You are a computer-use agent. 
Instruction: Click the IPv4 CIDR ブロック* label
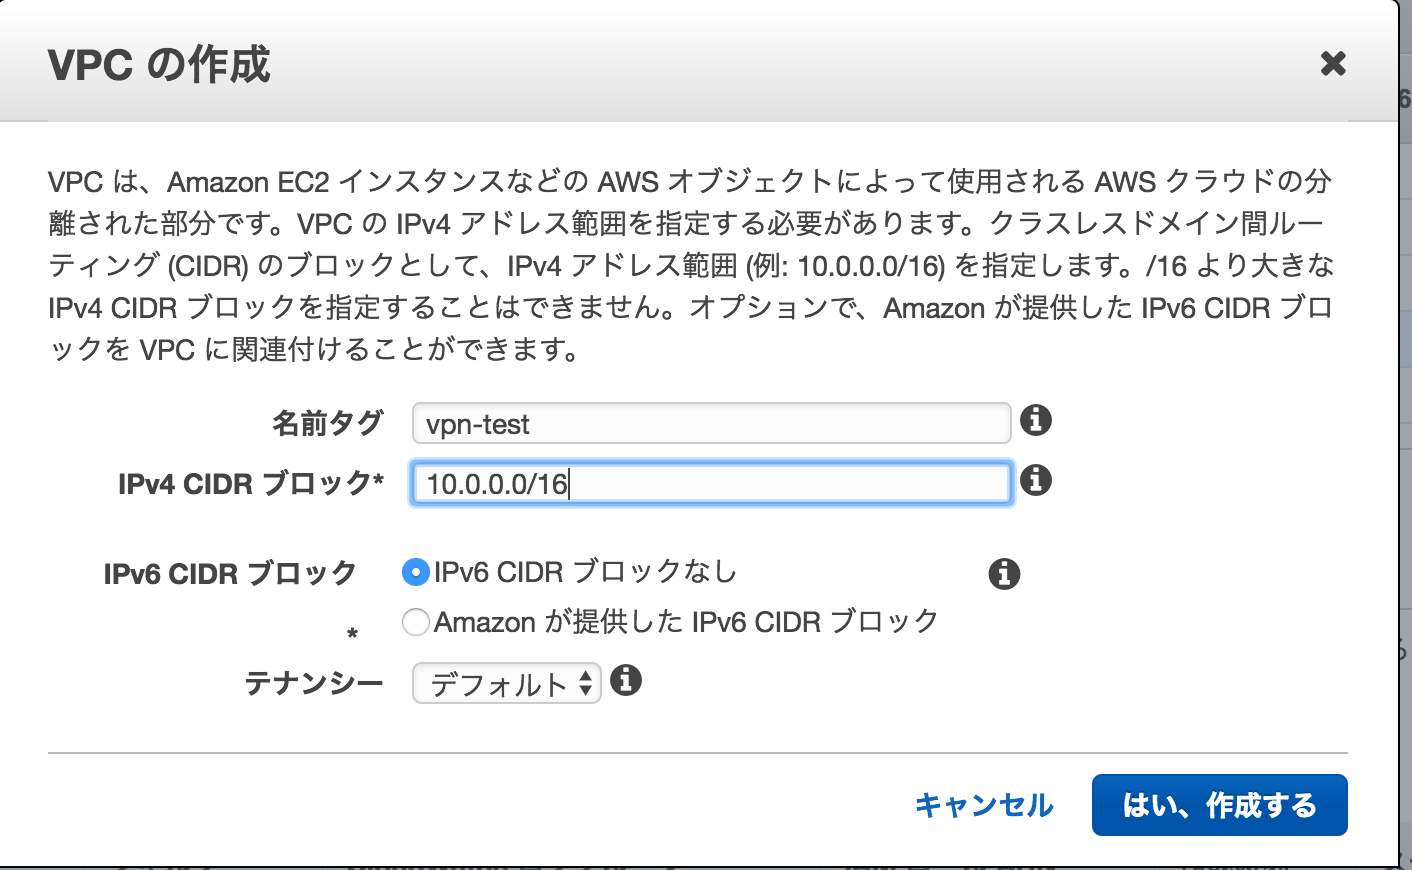point(251,484)
